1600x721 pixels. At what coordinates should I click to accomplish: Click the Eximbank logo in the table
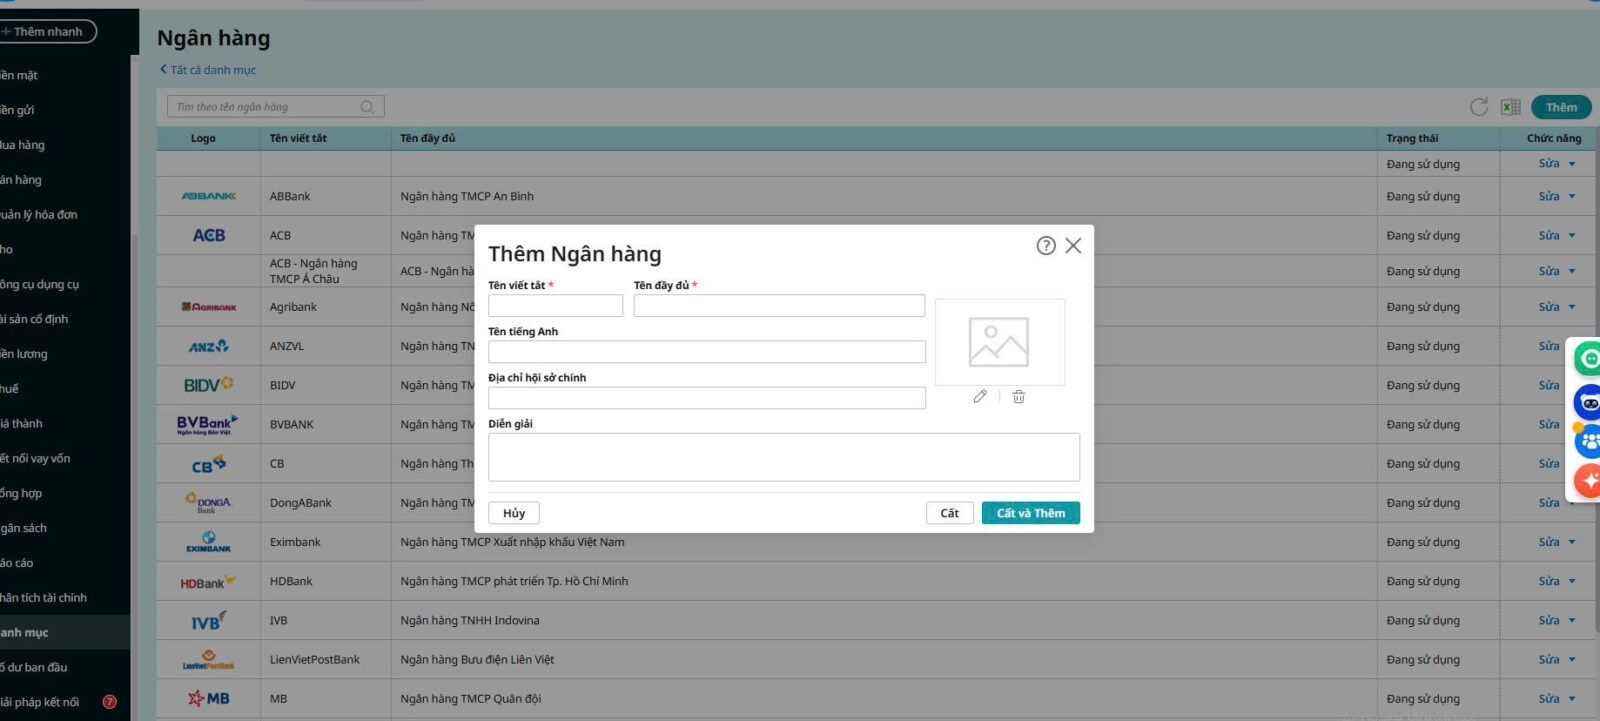pyautogui.click(x=208, y=542)
